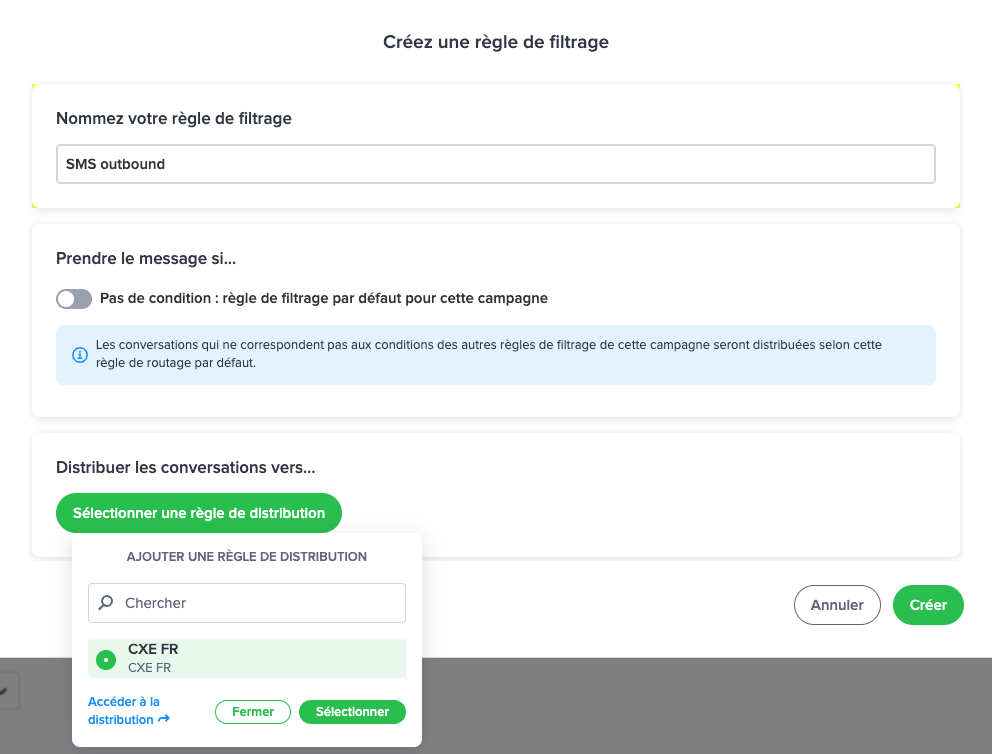Screen dimensions: 992x754
Task: Open the Accéder à la distribution link
Action: (128, 710)
